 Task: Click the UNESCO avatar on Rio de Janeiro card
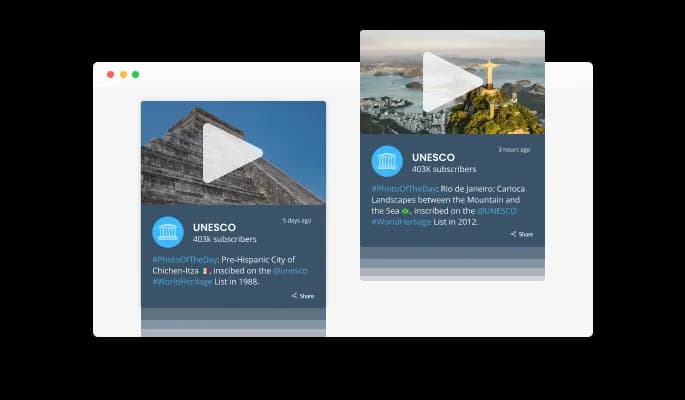pos(387,161)
